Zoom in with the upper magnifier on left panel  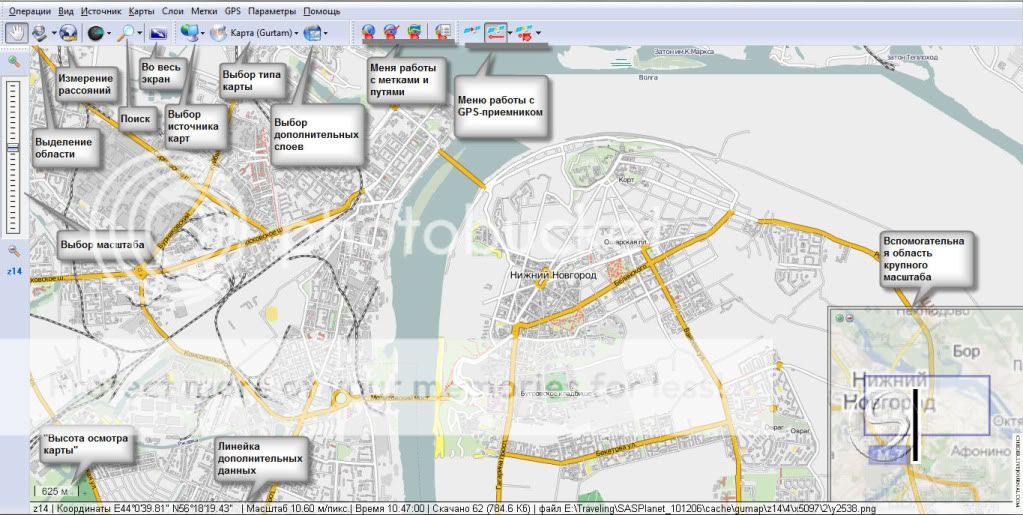pos(14,62)
